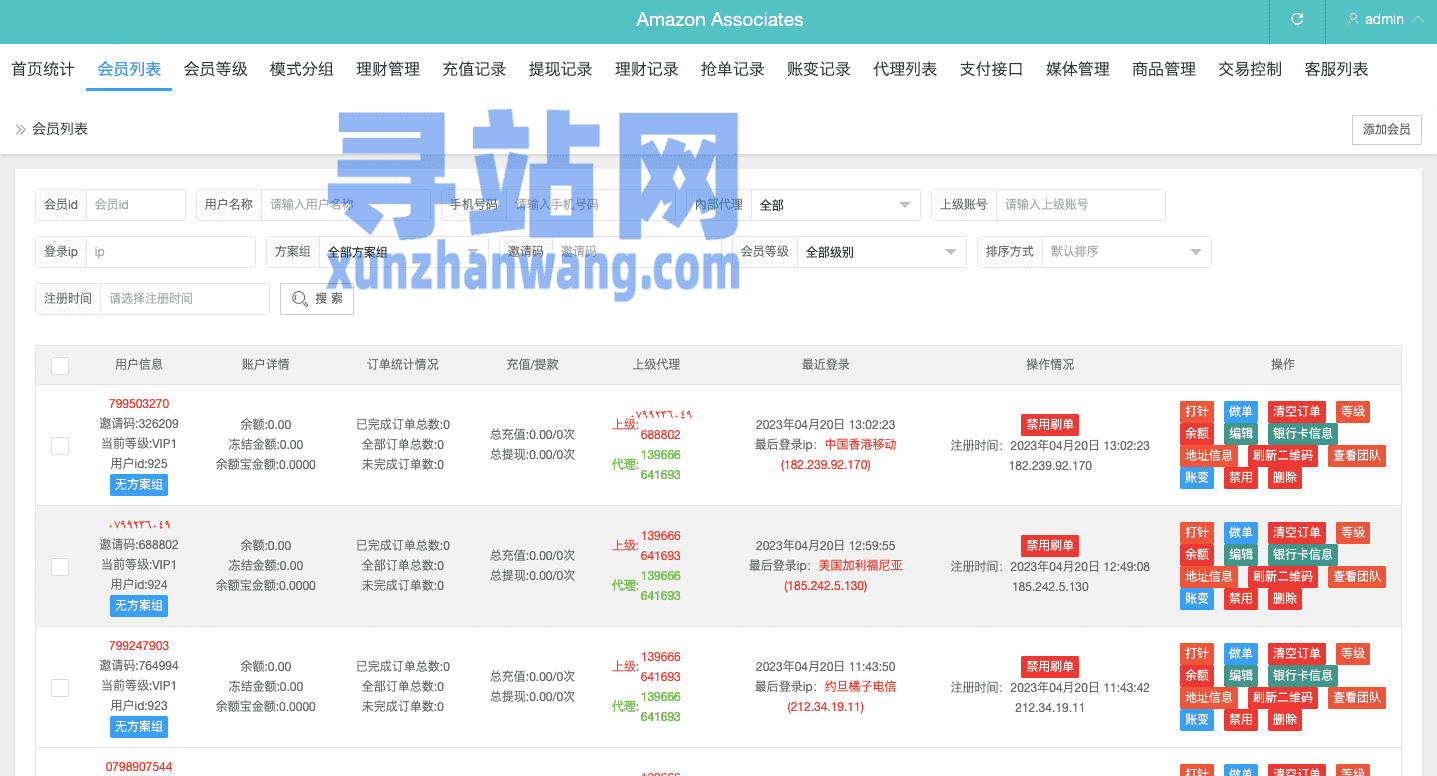Open the 提现记录 tab

coord(560,69)
